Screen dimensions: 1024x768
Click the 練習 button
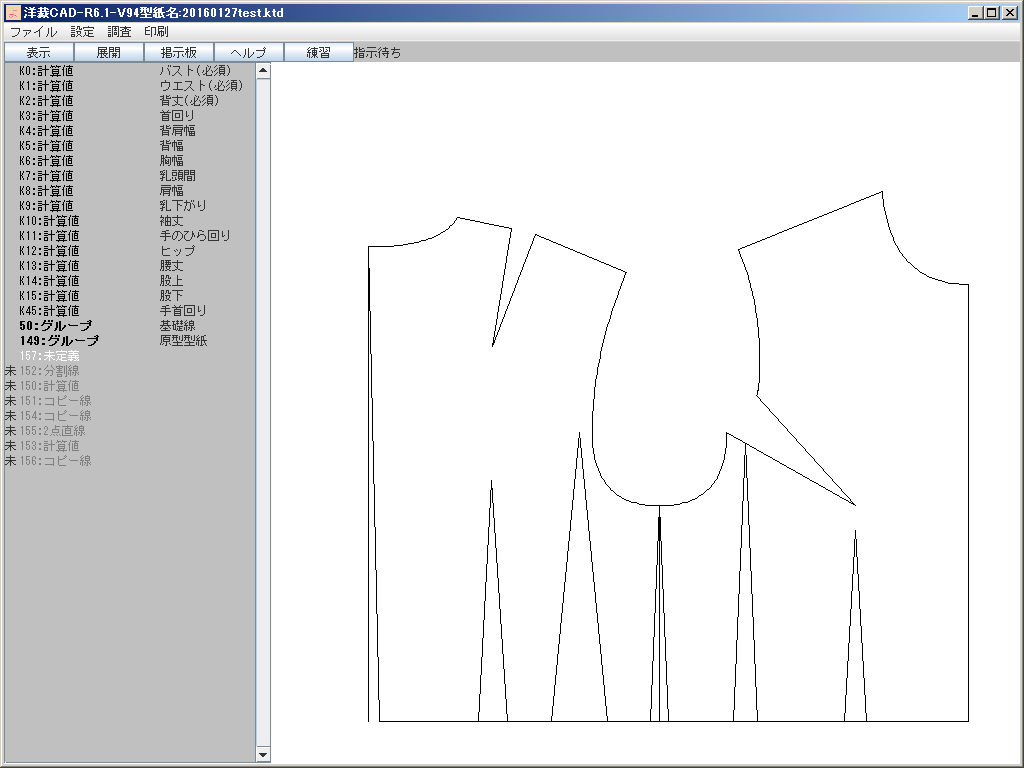319,52
